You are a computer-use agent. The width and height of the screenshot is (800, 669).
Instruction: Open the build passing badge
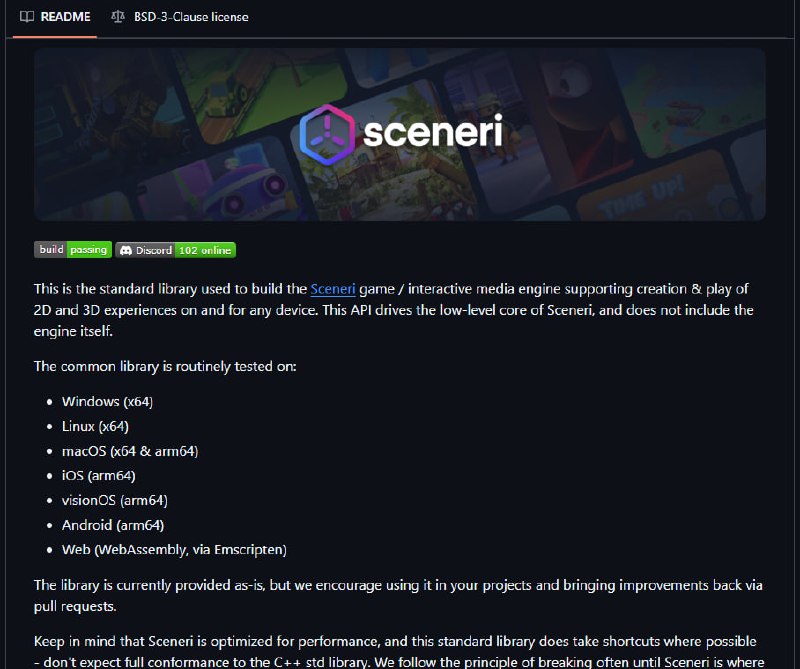click(x=73, y=250)
